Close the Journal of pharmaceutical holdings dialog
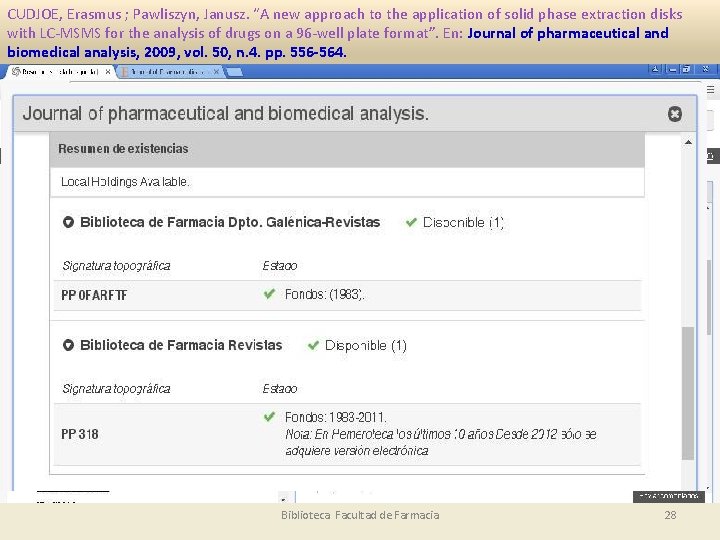720x540 pixels. click(675, 114)
